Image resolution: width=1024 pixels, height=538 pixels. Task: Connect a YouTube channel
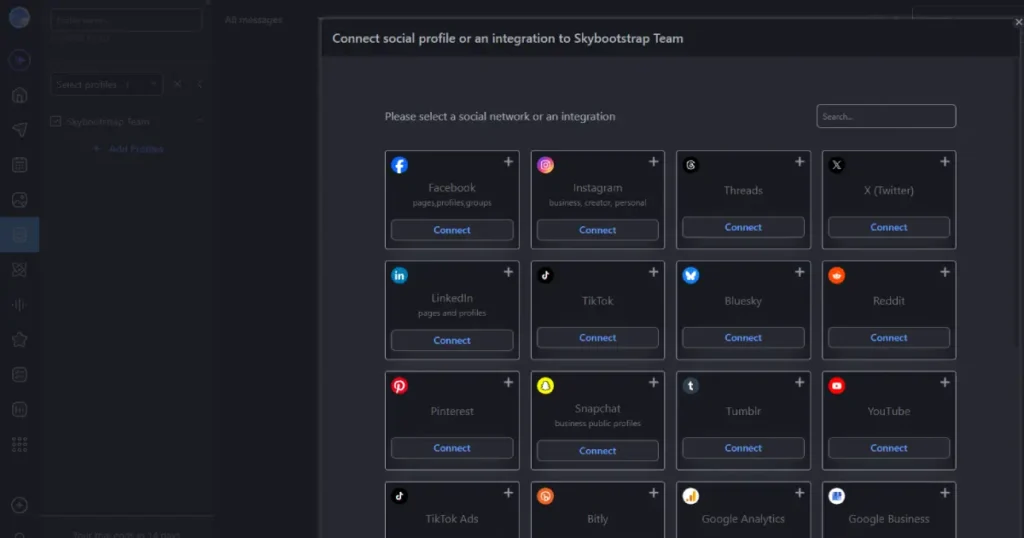(889, 448)
